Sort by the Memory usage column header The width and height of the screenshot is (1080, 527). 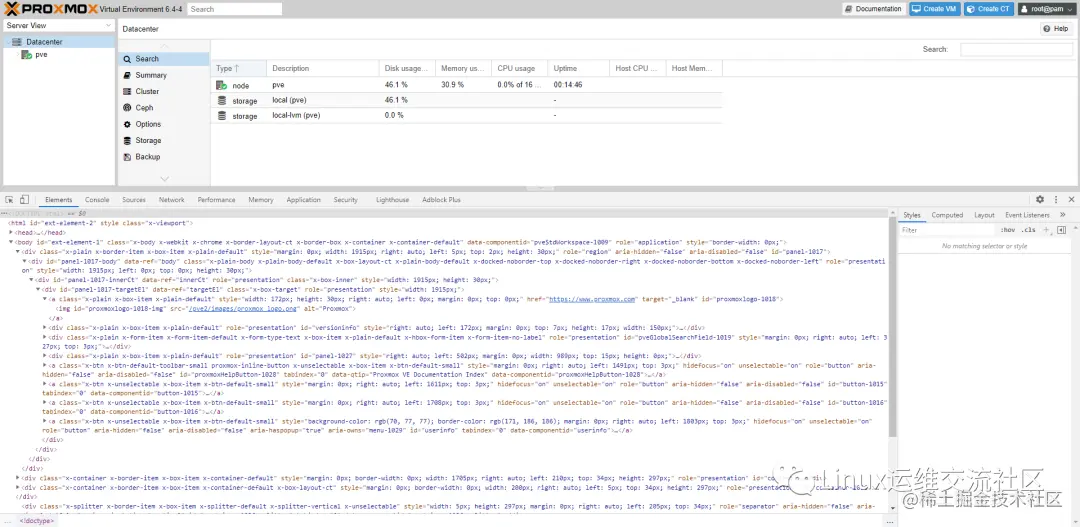tap(464, 68)
